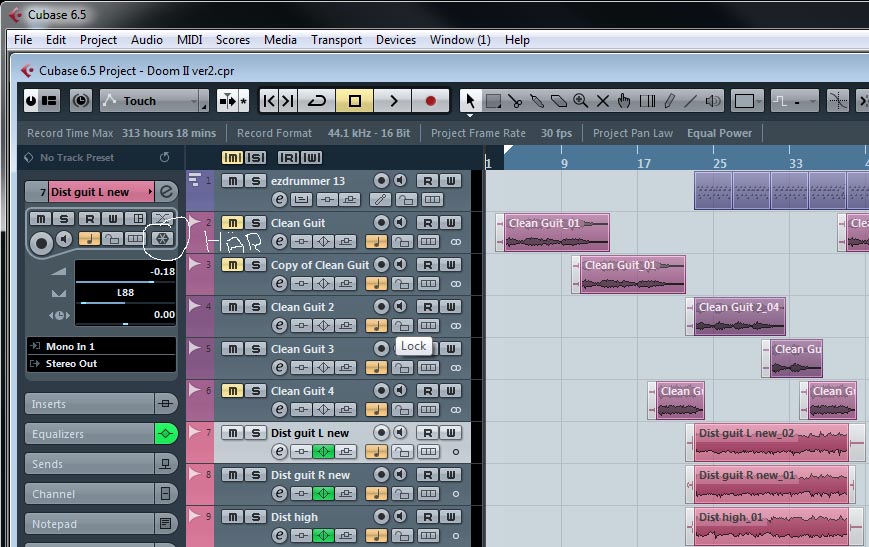Toggle Write automation on ezdrummer 13

coord(451,181)
